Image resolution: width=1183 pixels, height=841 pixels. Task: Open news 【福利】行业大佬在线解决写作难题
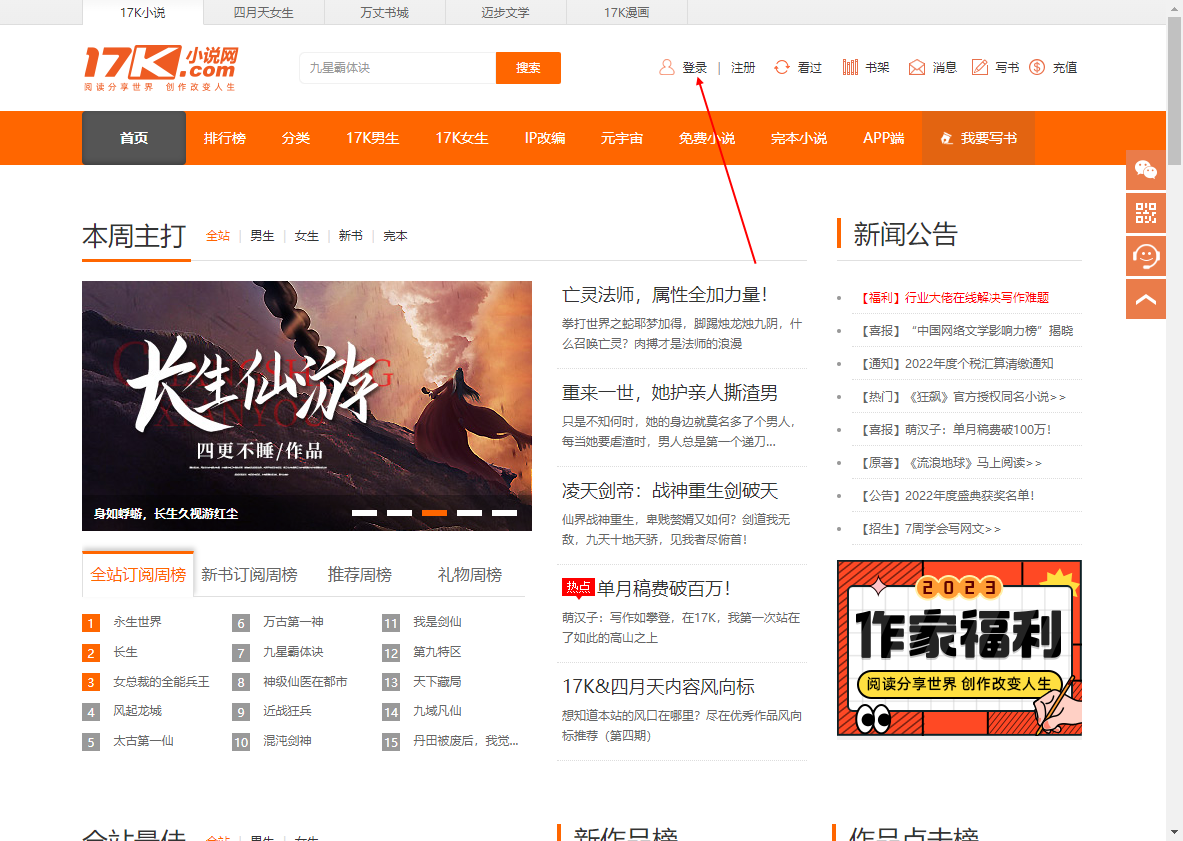click(x=955, y=298)
